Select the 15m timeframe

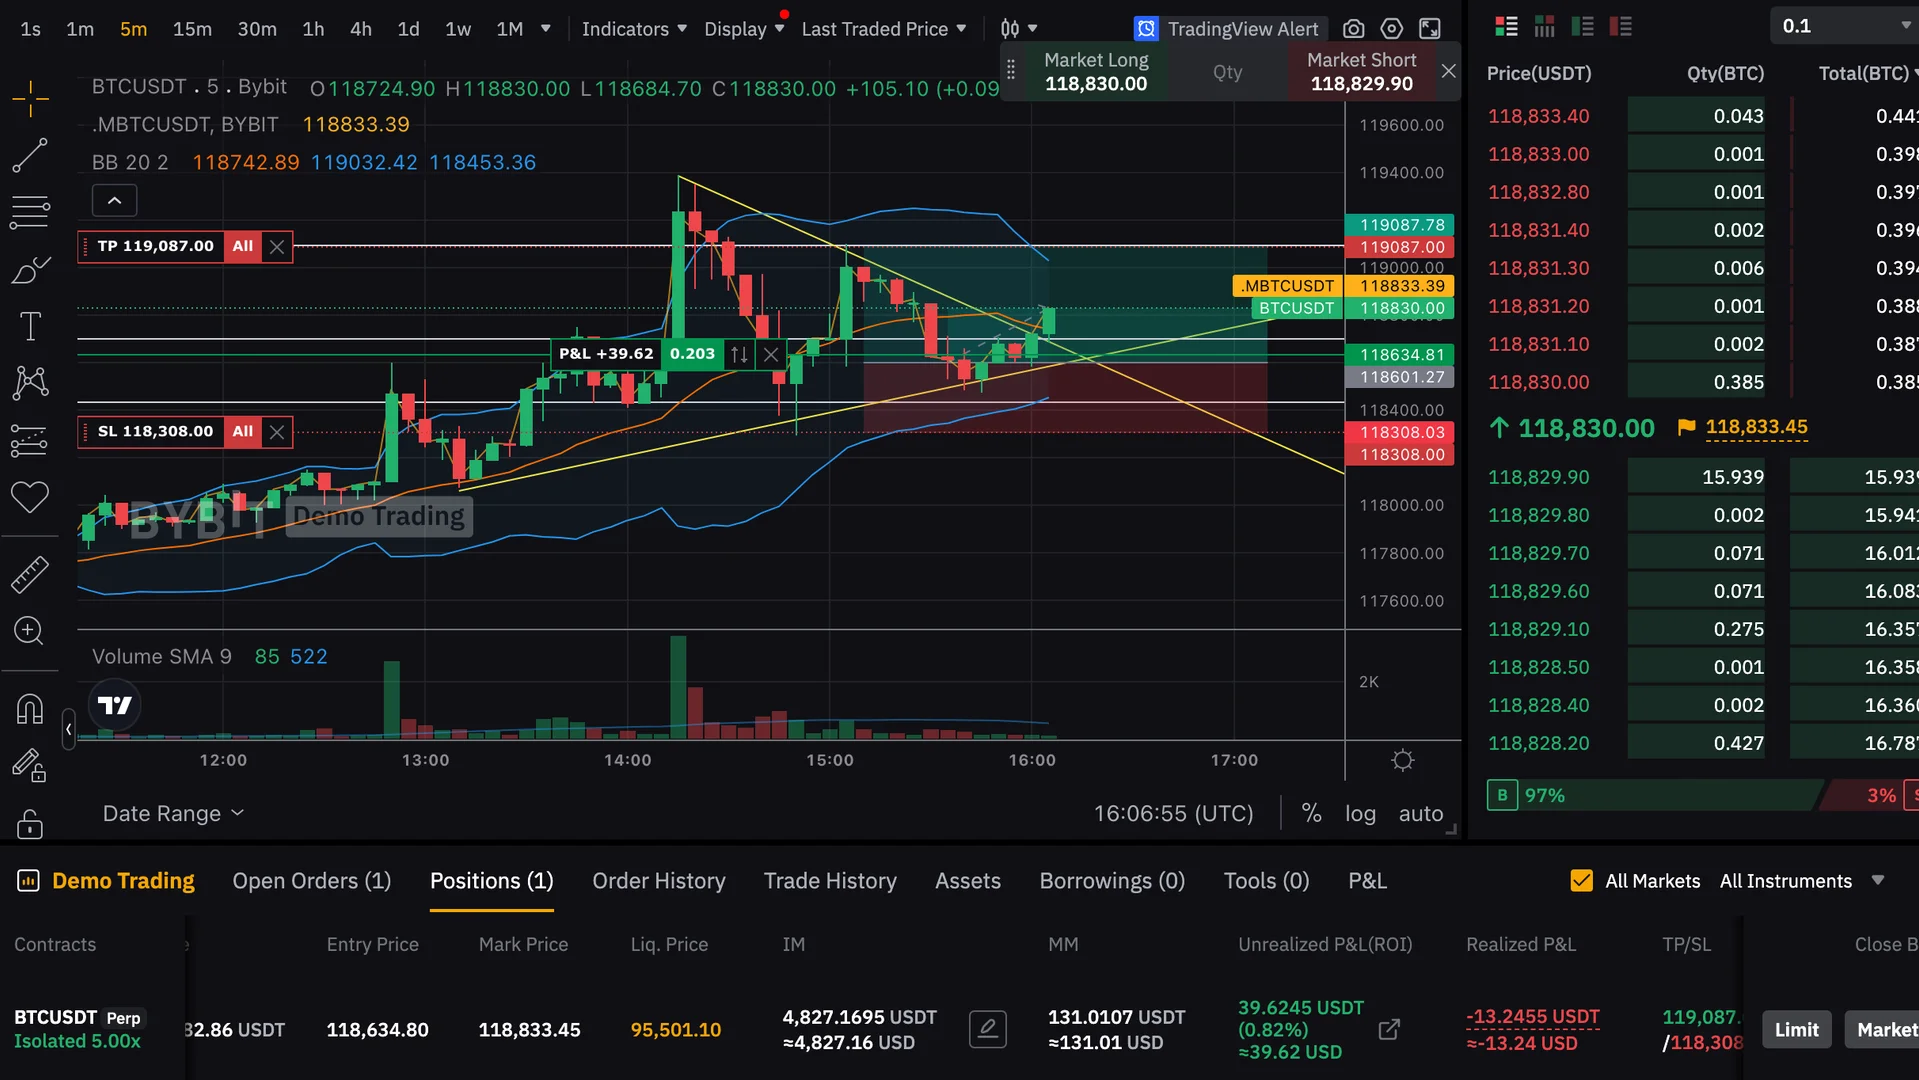(x=192, y=29)
